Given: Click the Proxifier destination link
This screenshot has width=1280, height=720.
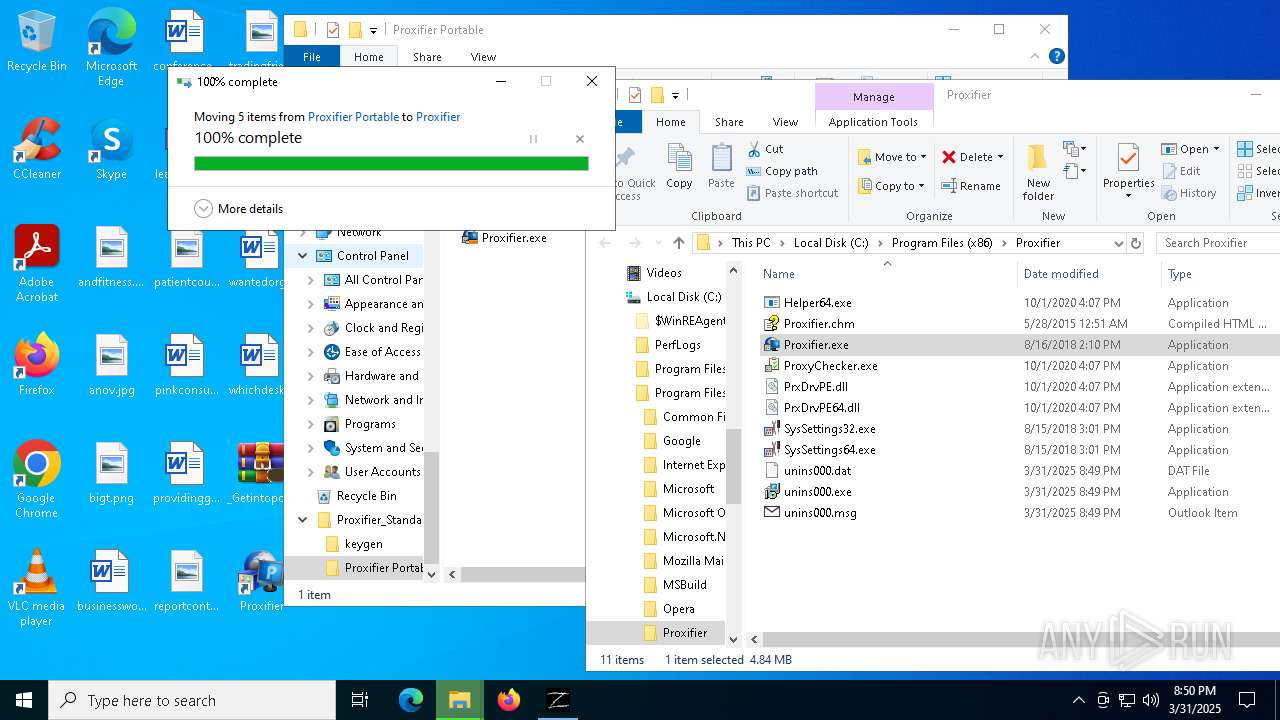Looking at the screenshot, I should (x=438, y=117).
